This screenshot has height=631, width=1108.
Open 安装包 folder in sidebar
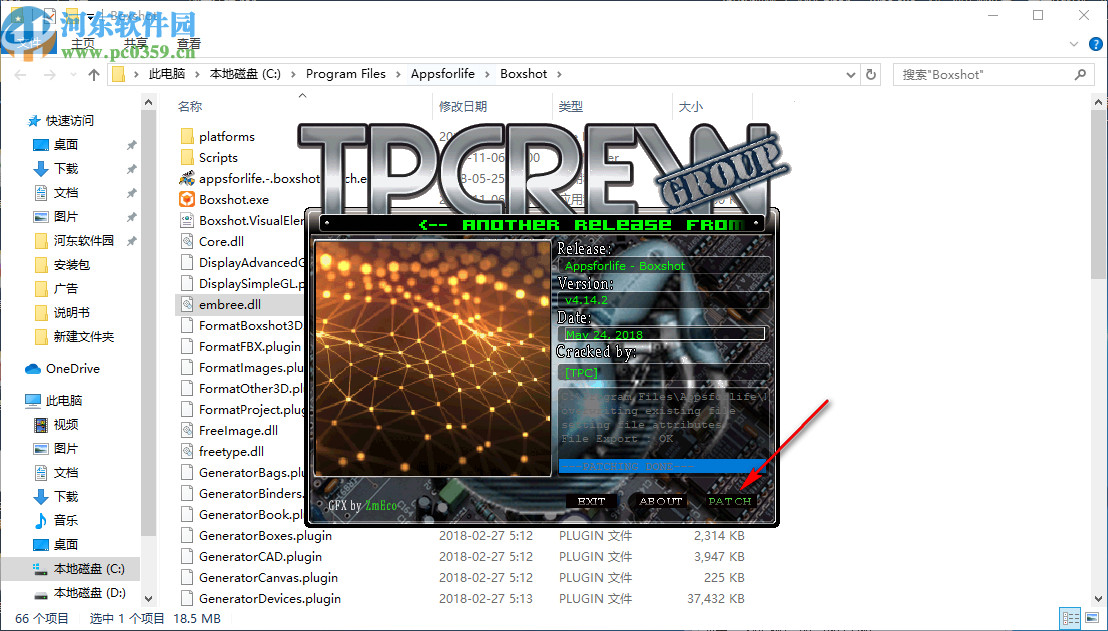(x=72, y=265)
